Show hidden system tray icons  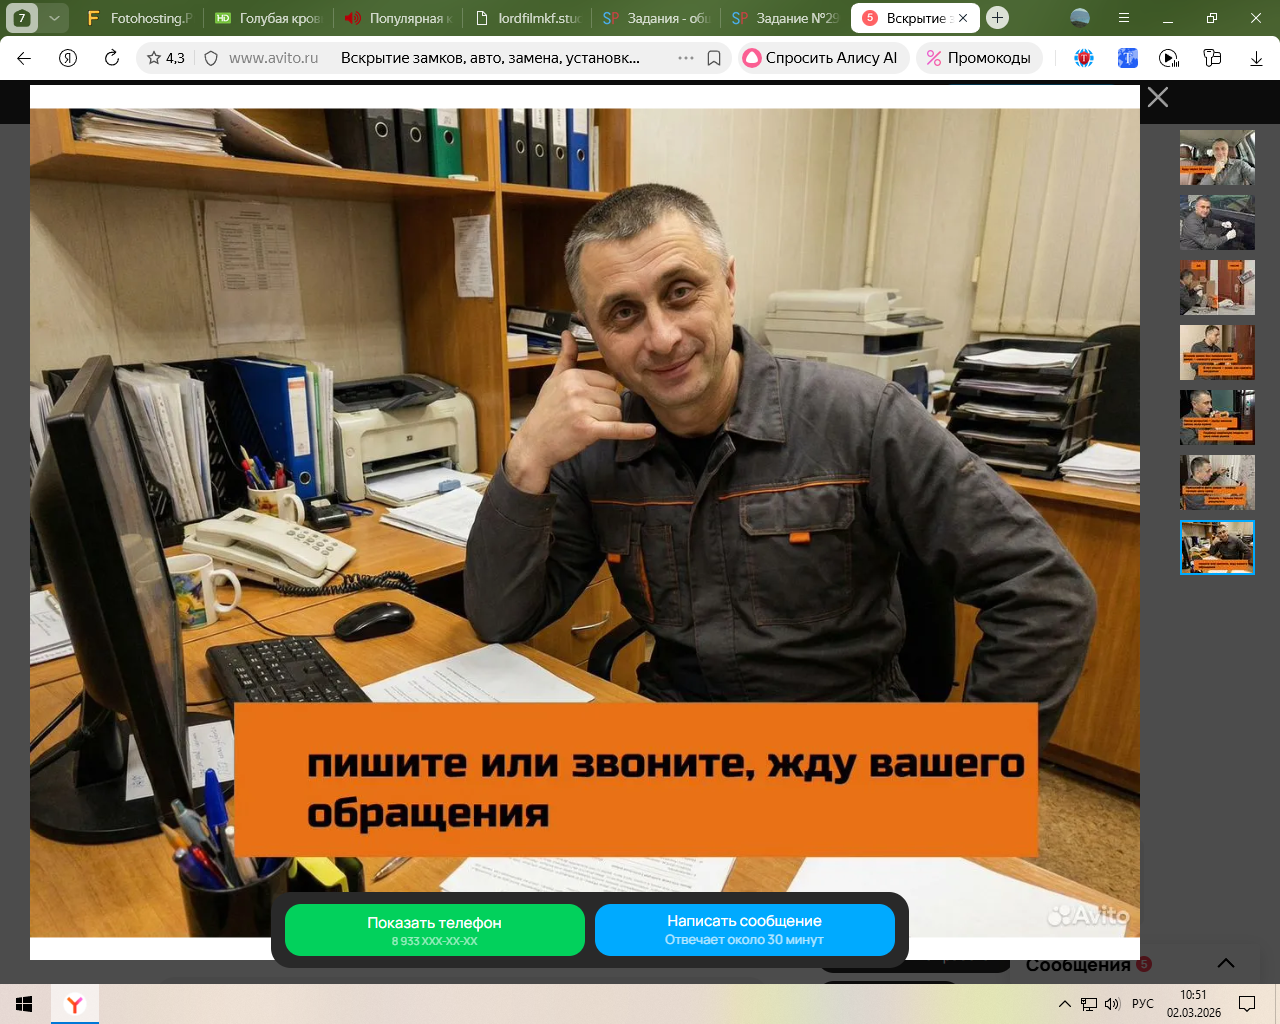tap(1065, 1004)
